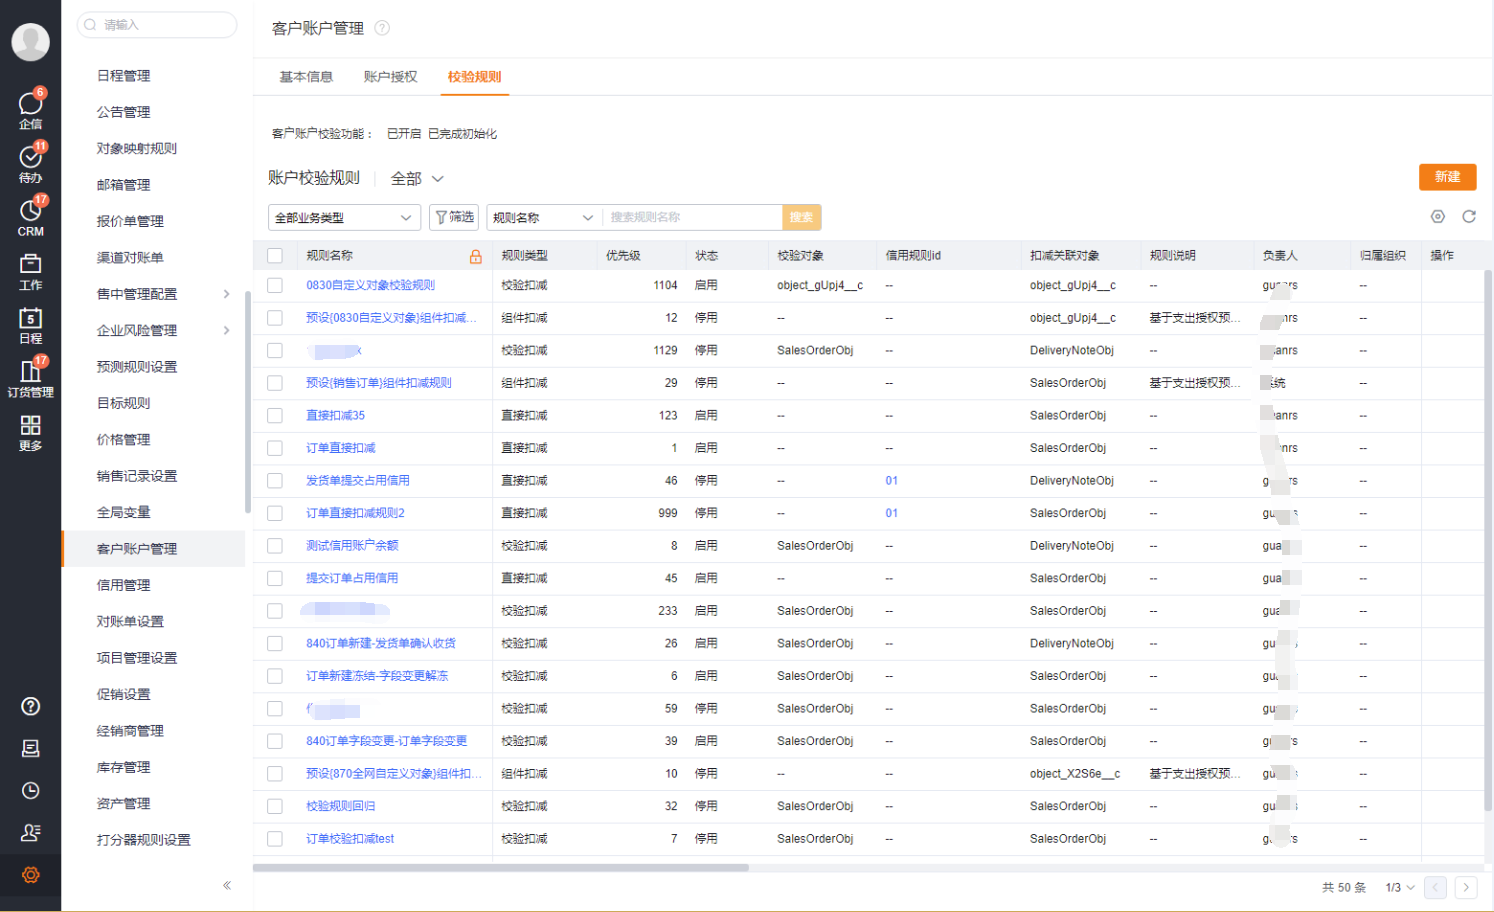Check the box for 0830自定义对象校验规则 row

275,285
